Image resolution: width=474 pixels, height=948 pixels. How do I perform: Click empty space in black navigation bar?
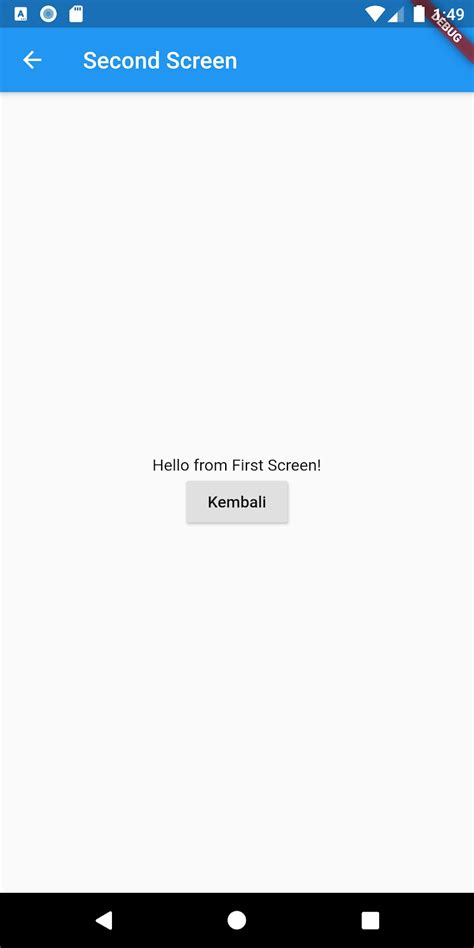pyautogui.click(x=170, y=920)
